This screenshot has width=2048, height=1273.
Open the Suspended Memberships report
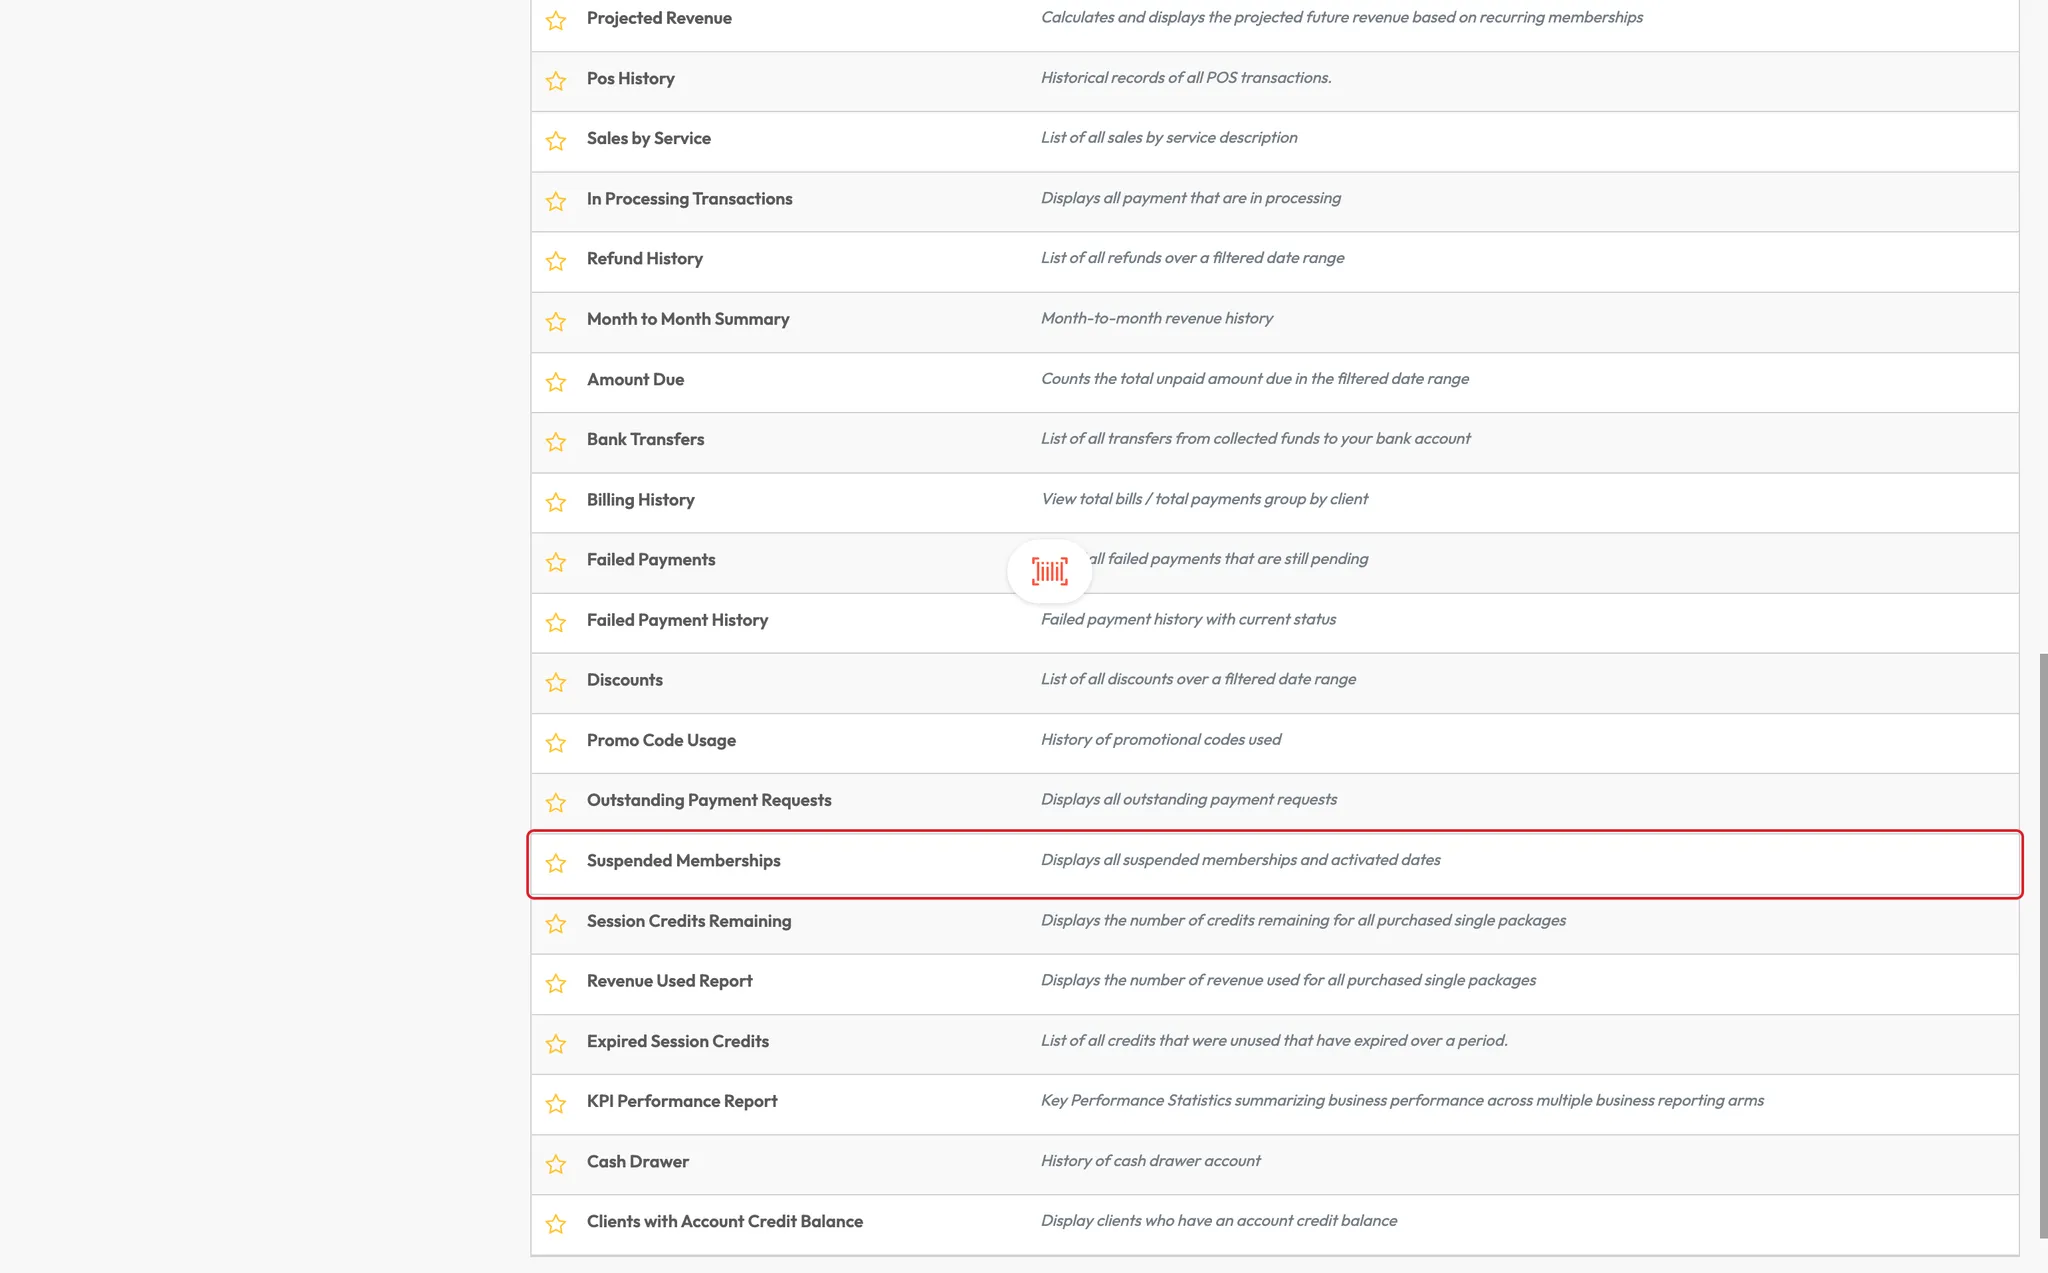[683, 861]
